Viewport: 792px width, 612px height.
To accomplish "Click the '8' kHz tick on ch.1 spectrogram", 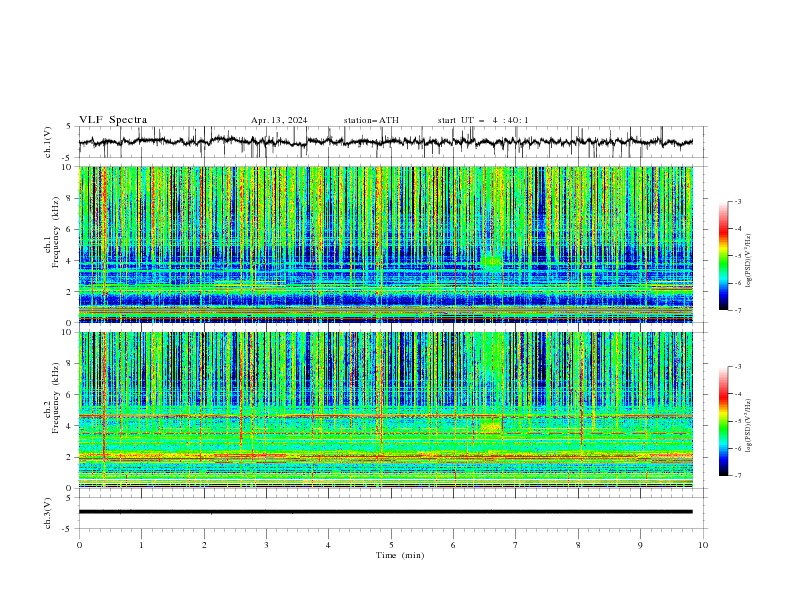I will click(x=69, y=198).
